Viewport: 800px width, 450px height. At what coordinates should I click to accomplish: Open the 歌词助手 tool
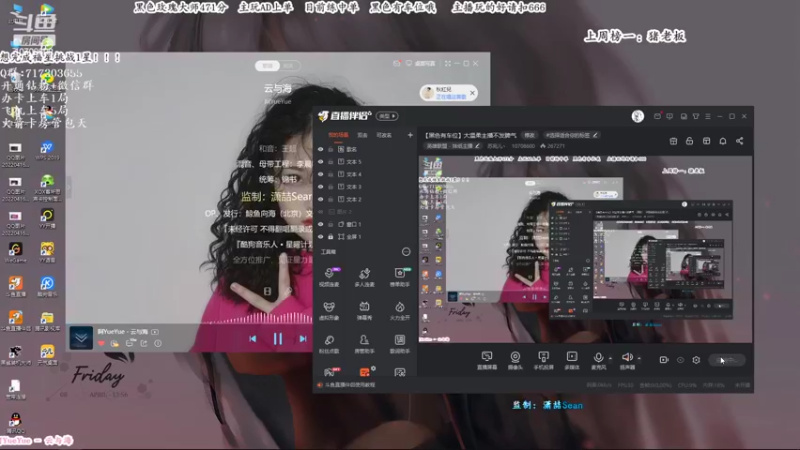point(399,344)
